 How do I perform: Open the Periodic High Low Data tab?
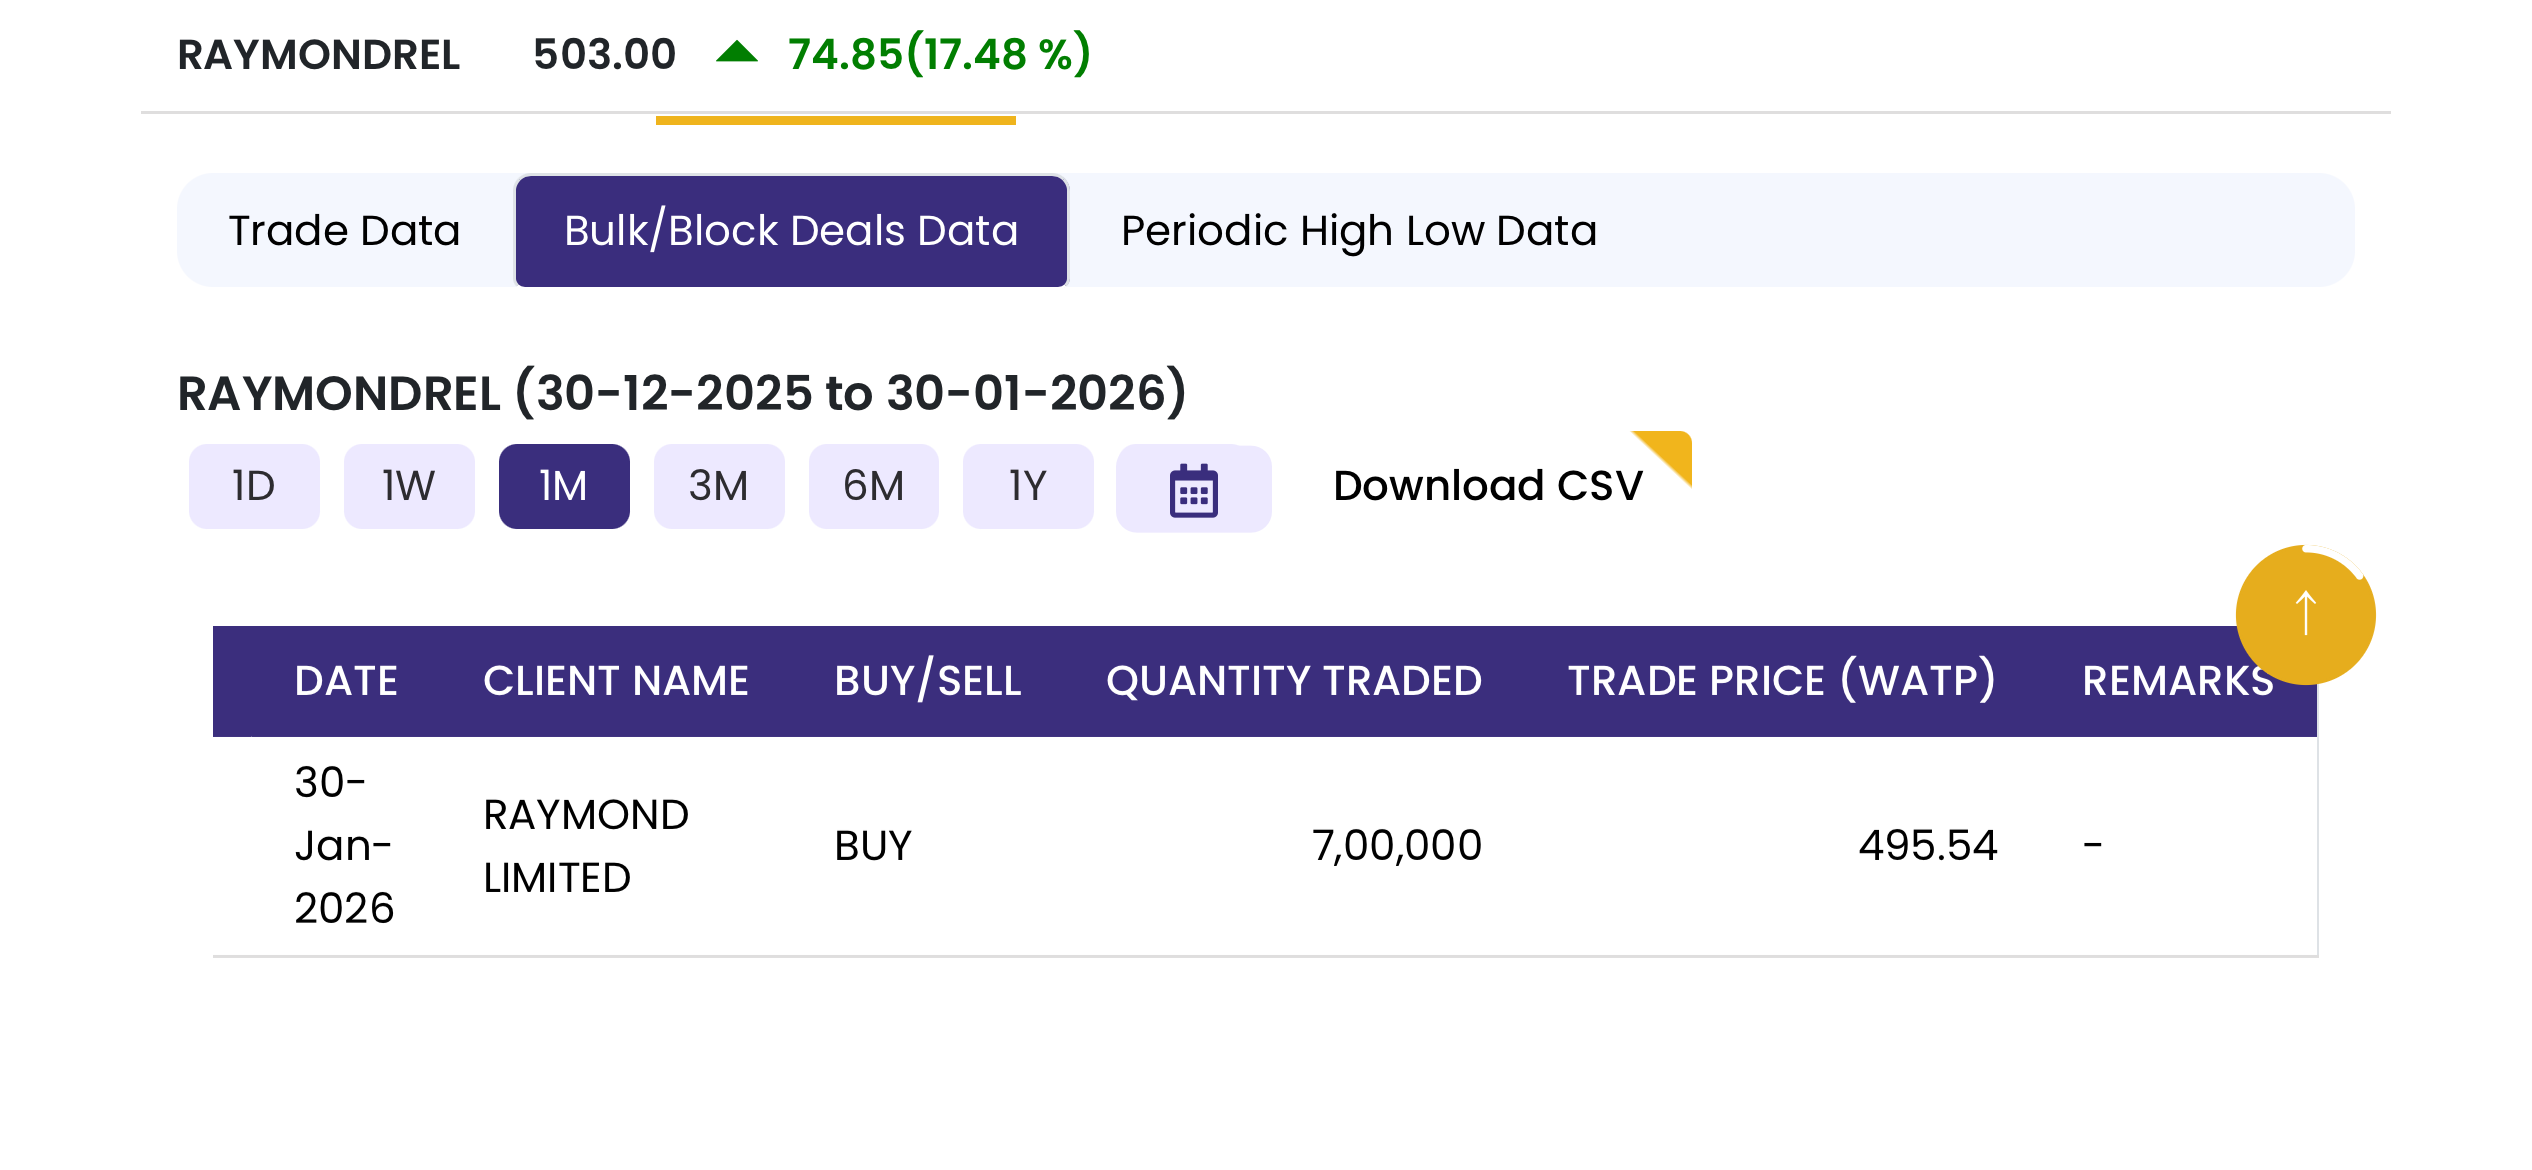(1358, 231)
